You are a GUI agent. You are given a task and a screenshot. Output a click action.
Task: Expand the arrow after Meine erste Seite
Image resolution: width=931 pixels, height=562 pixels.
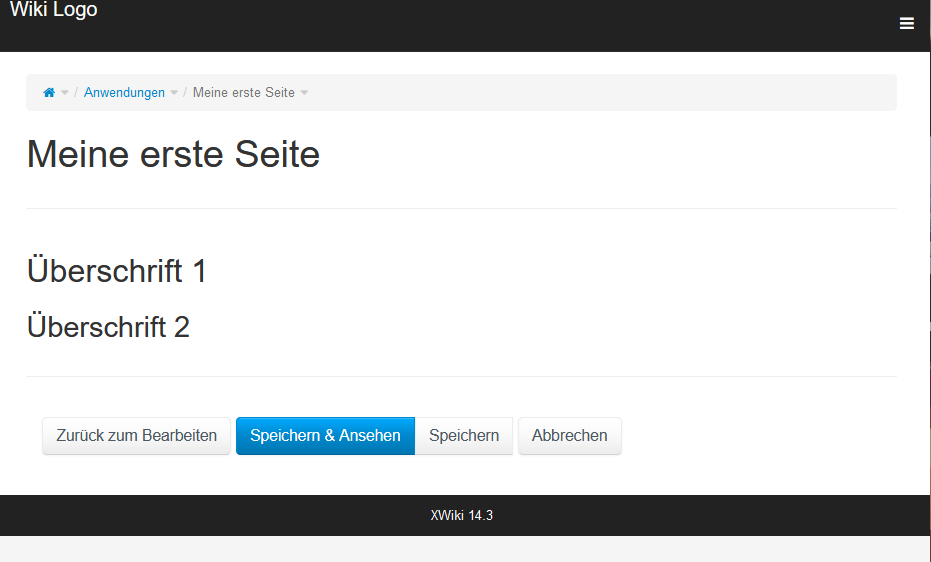pos(304,93)
